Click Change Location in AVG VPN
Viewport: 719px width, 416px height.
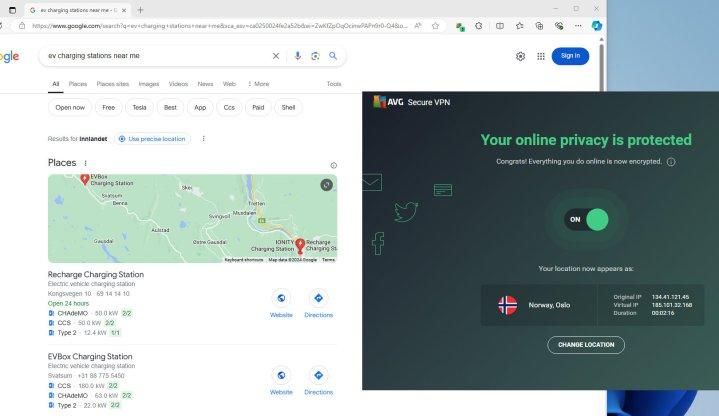coord(586,345)
